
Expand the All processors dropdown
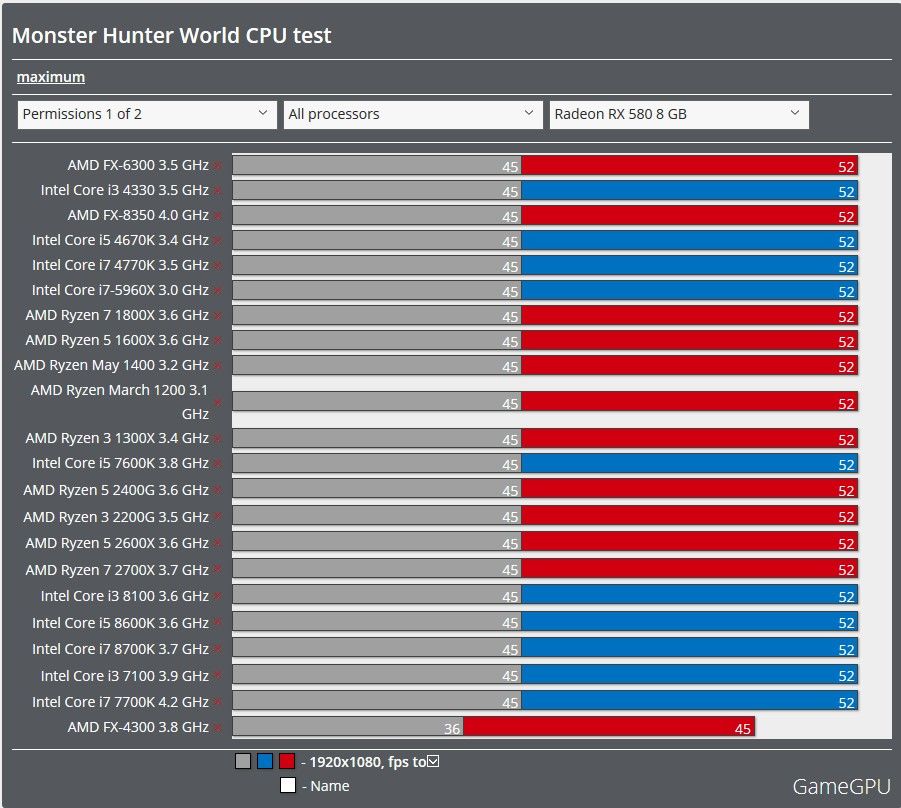[x=413, y=114]
